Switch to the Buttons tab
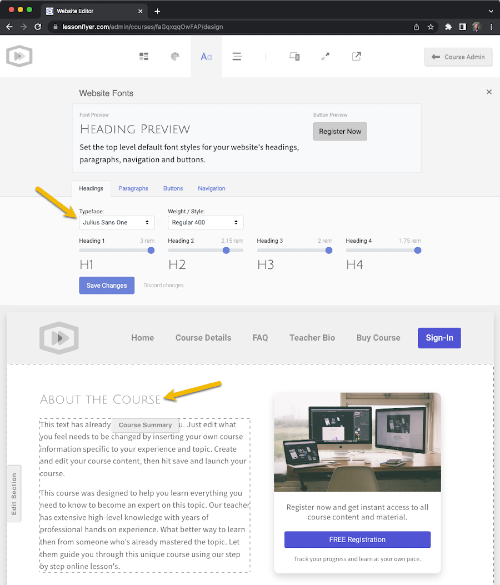Viewport: 500px width, 585px height. click(173, 188)
